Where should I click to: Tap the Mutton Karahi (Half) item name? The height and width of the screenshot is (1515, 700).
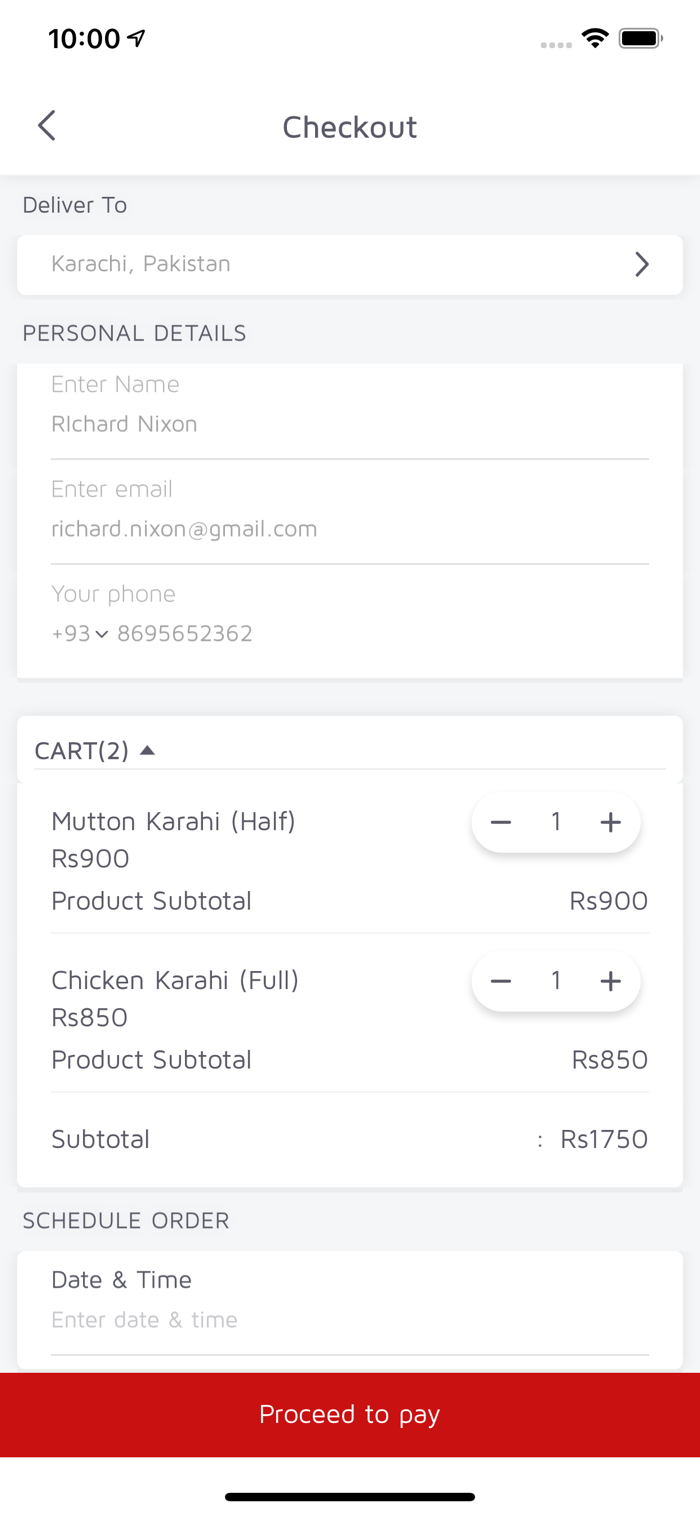(173, 822)
